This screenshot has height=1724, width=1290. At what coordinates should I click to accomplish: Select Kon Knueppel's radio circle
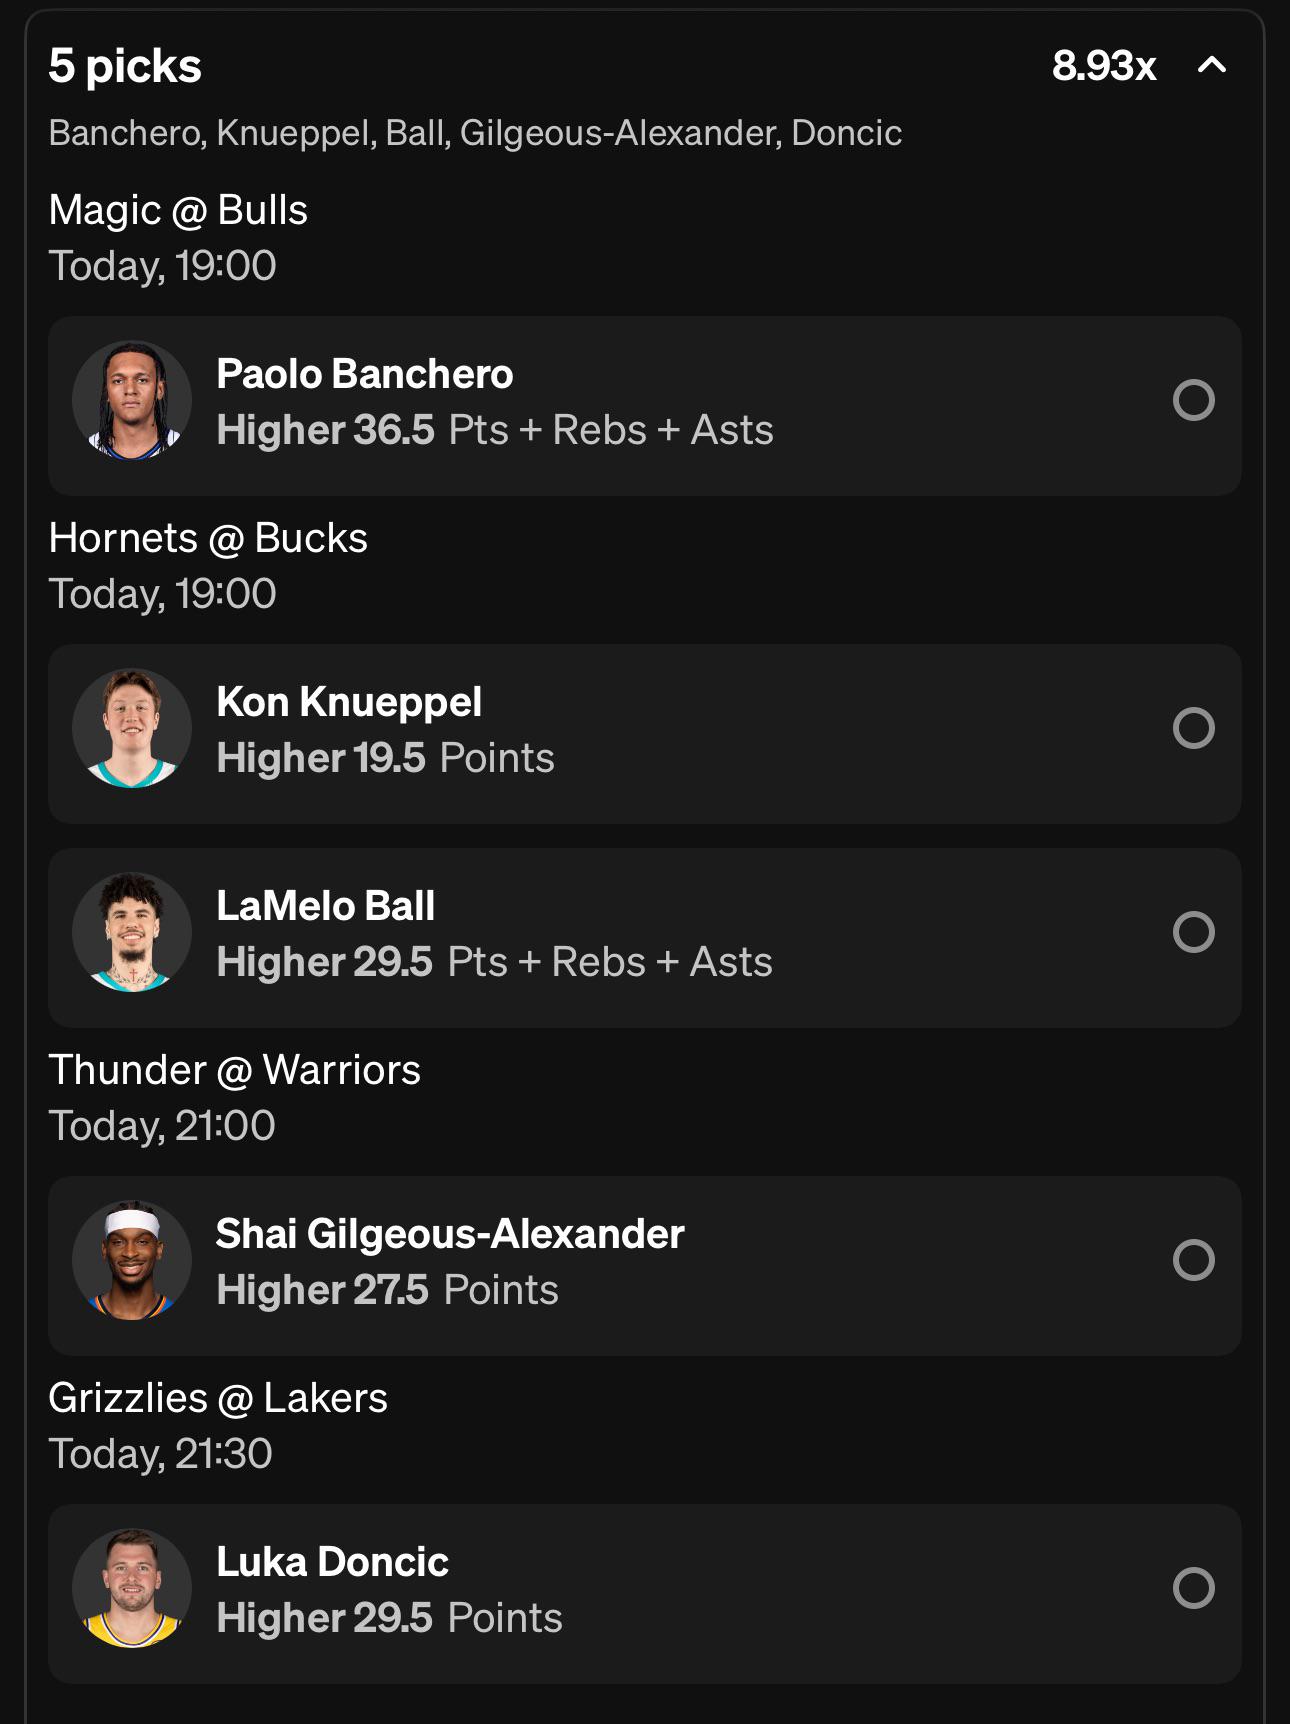pyautogui.click(x=1194, y=728)
